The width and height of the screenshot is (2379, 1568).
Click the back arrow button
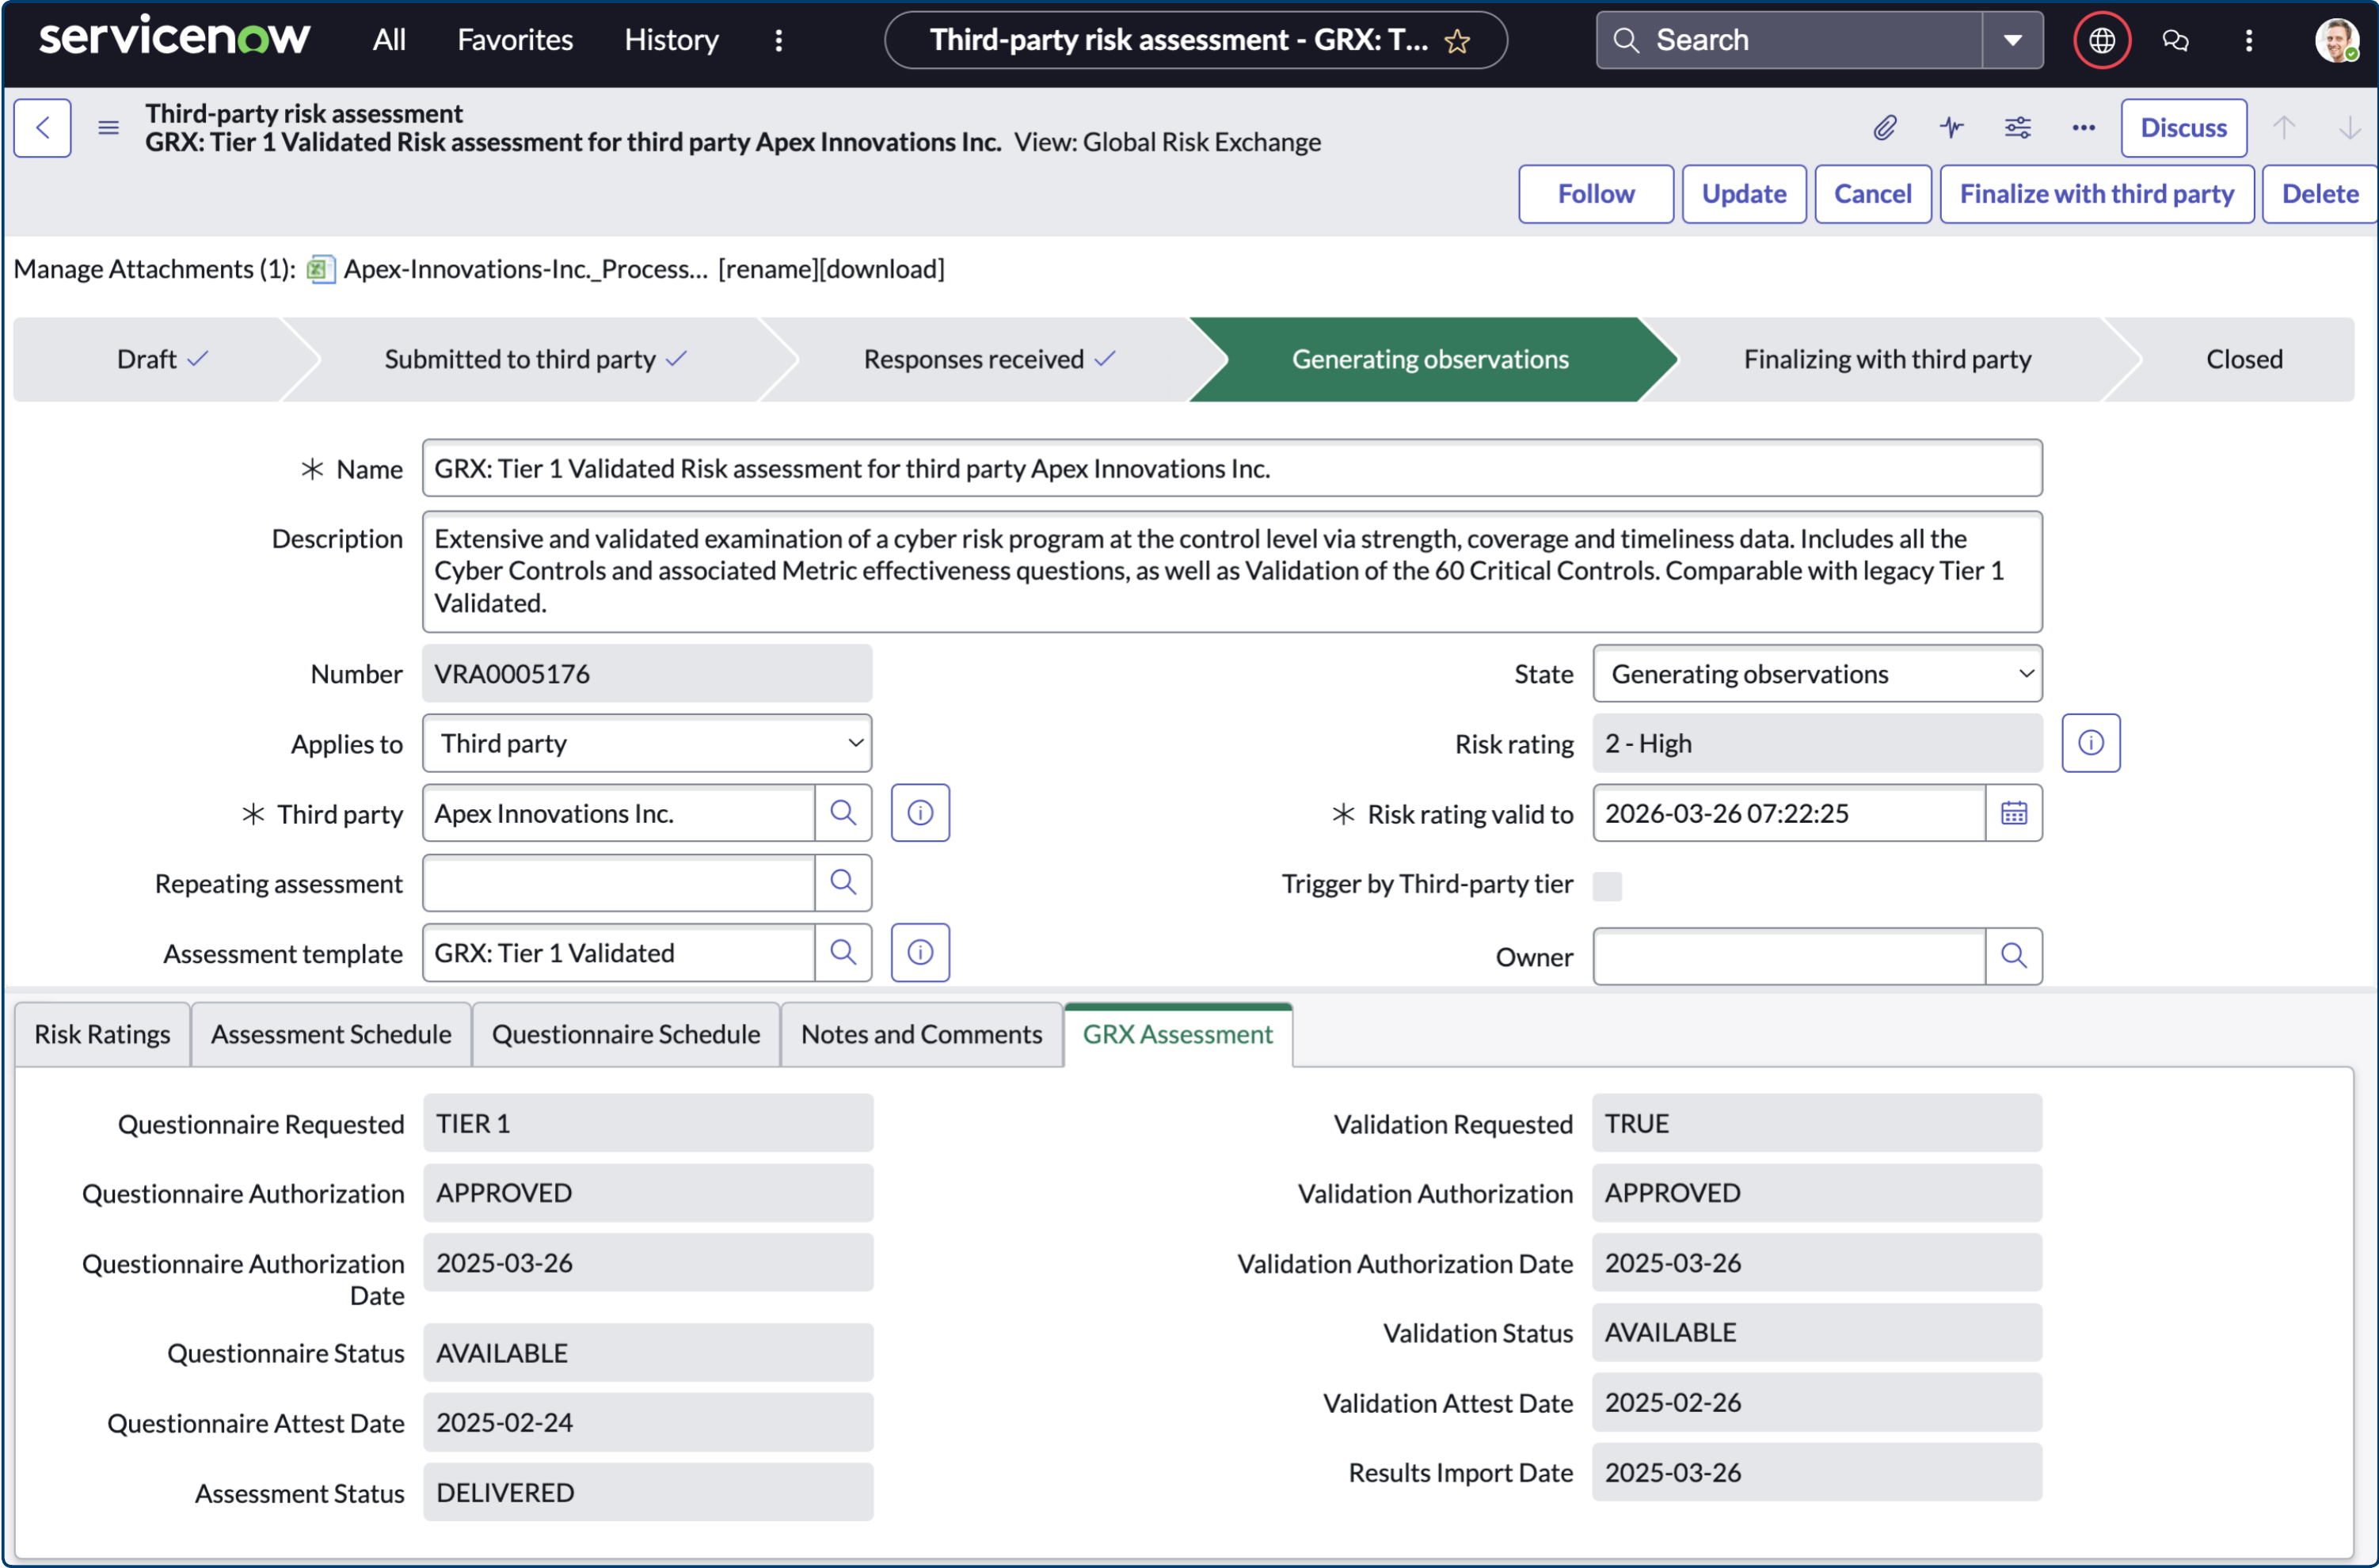pyautogui.click(x=42, y=128)
